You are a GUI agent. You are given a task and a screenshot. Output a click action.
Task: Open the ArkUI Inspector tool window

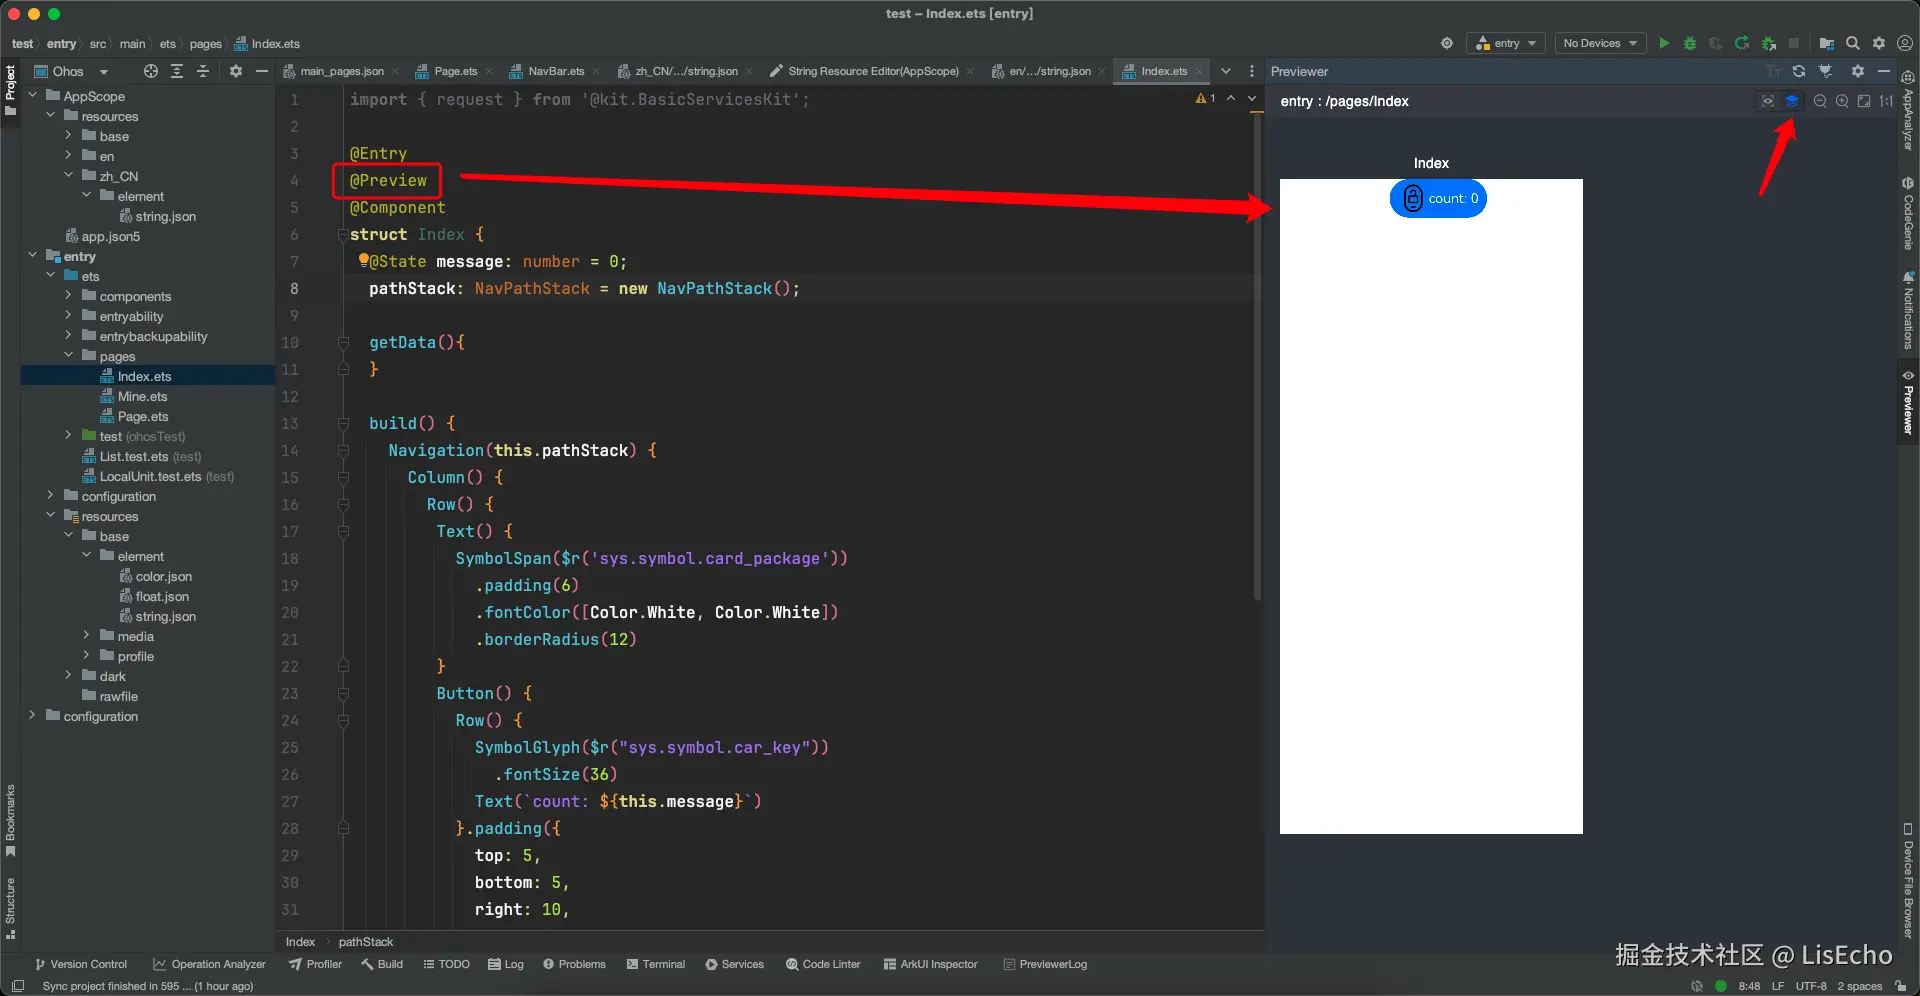coord(930,964)
